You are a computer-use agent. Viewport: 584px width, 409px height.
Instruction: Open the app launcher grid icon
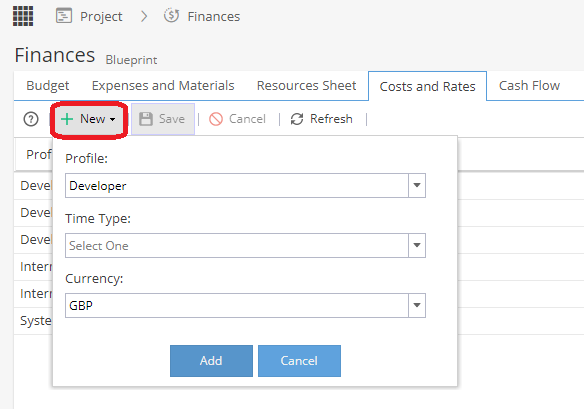[23, 16]
